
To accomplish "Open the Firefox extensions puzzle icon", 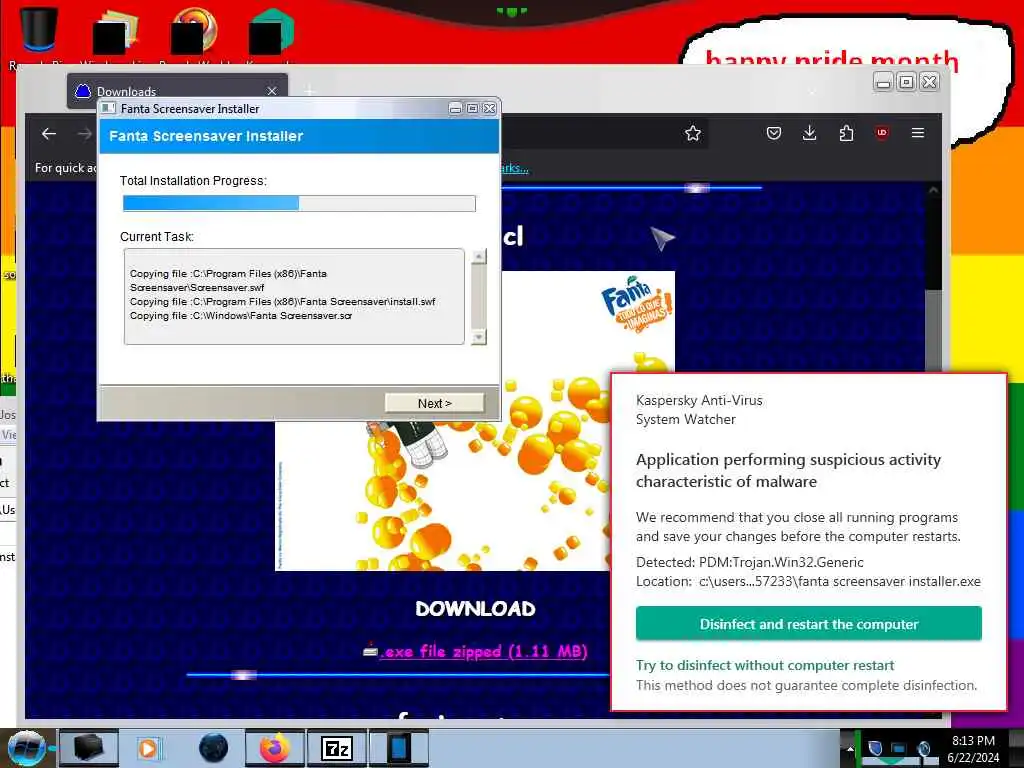I will pyautogui.click(x=846, y=133).
